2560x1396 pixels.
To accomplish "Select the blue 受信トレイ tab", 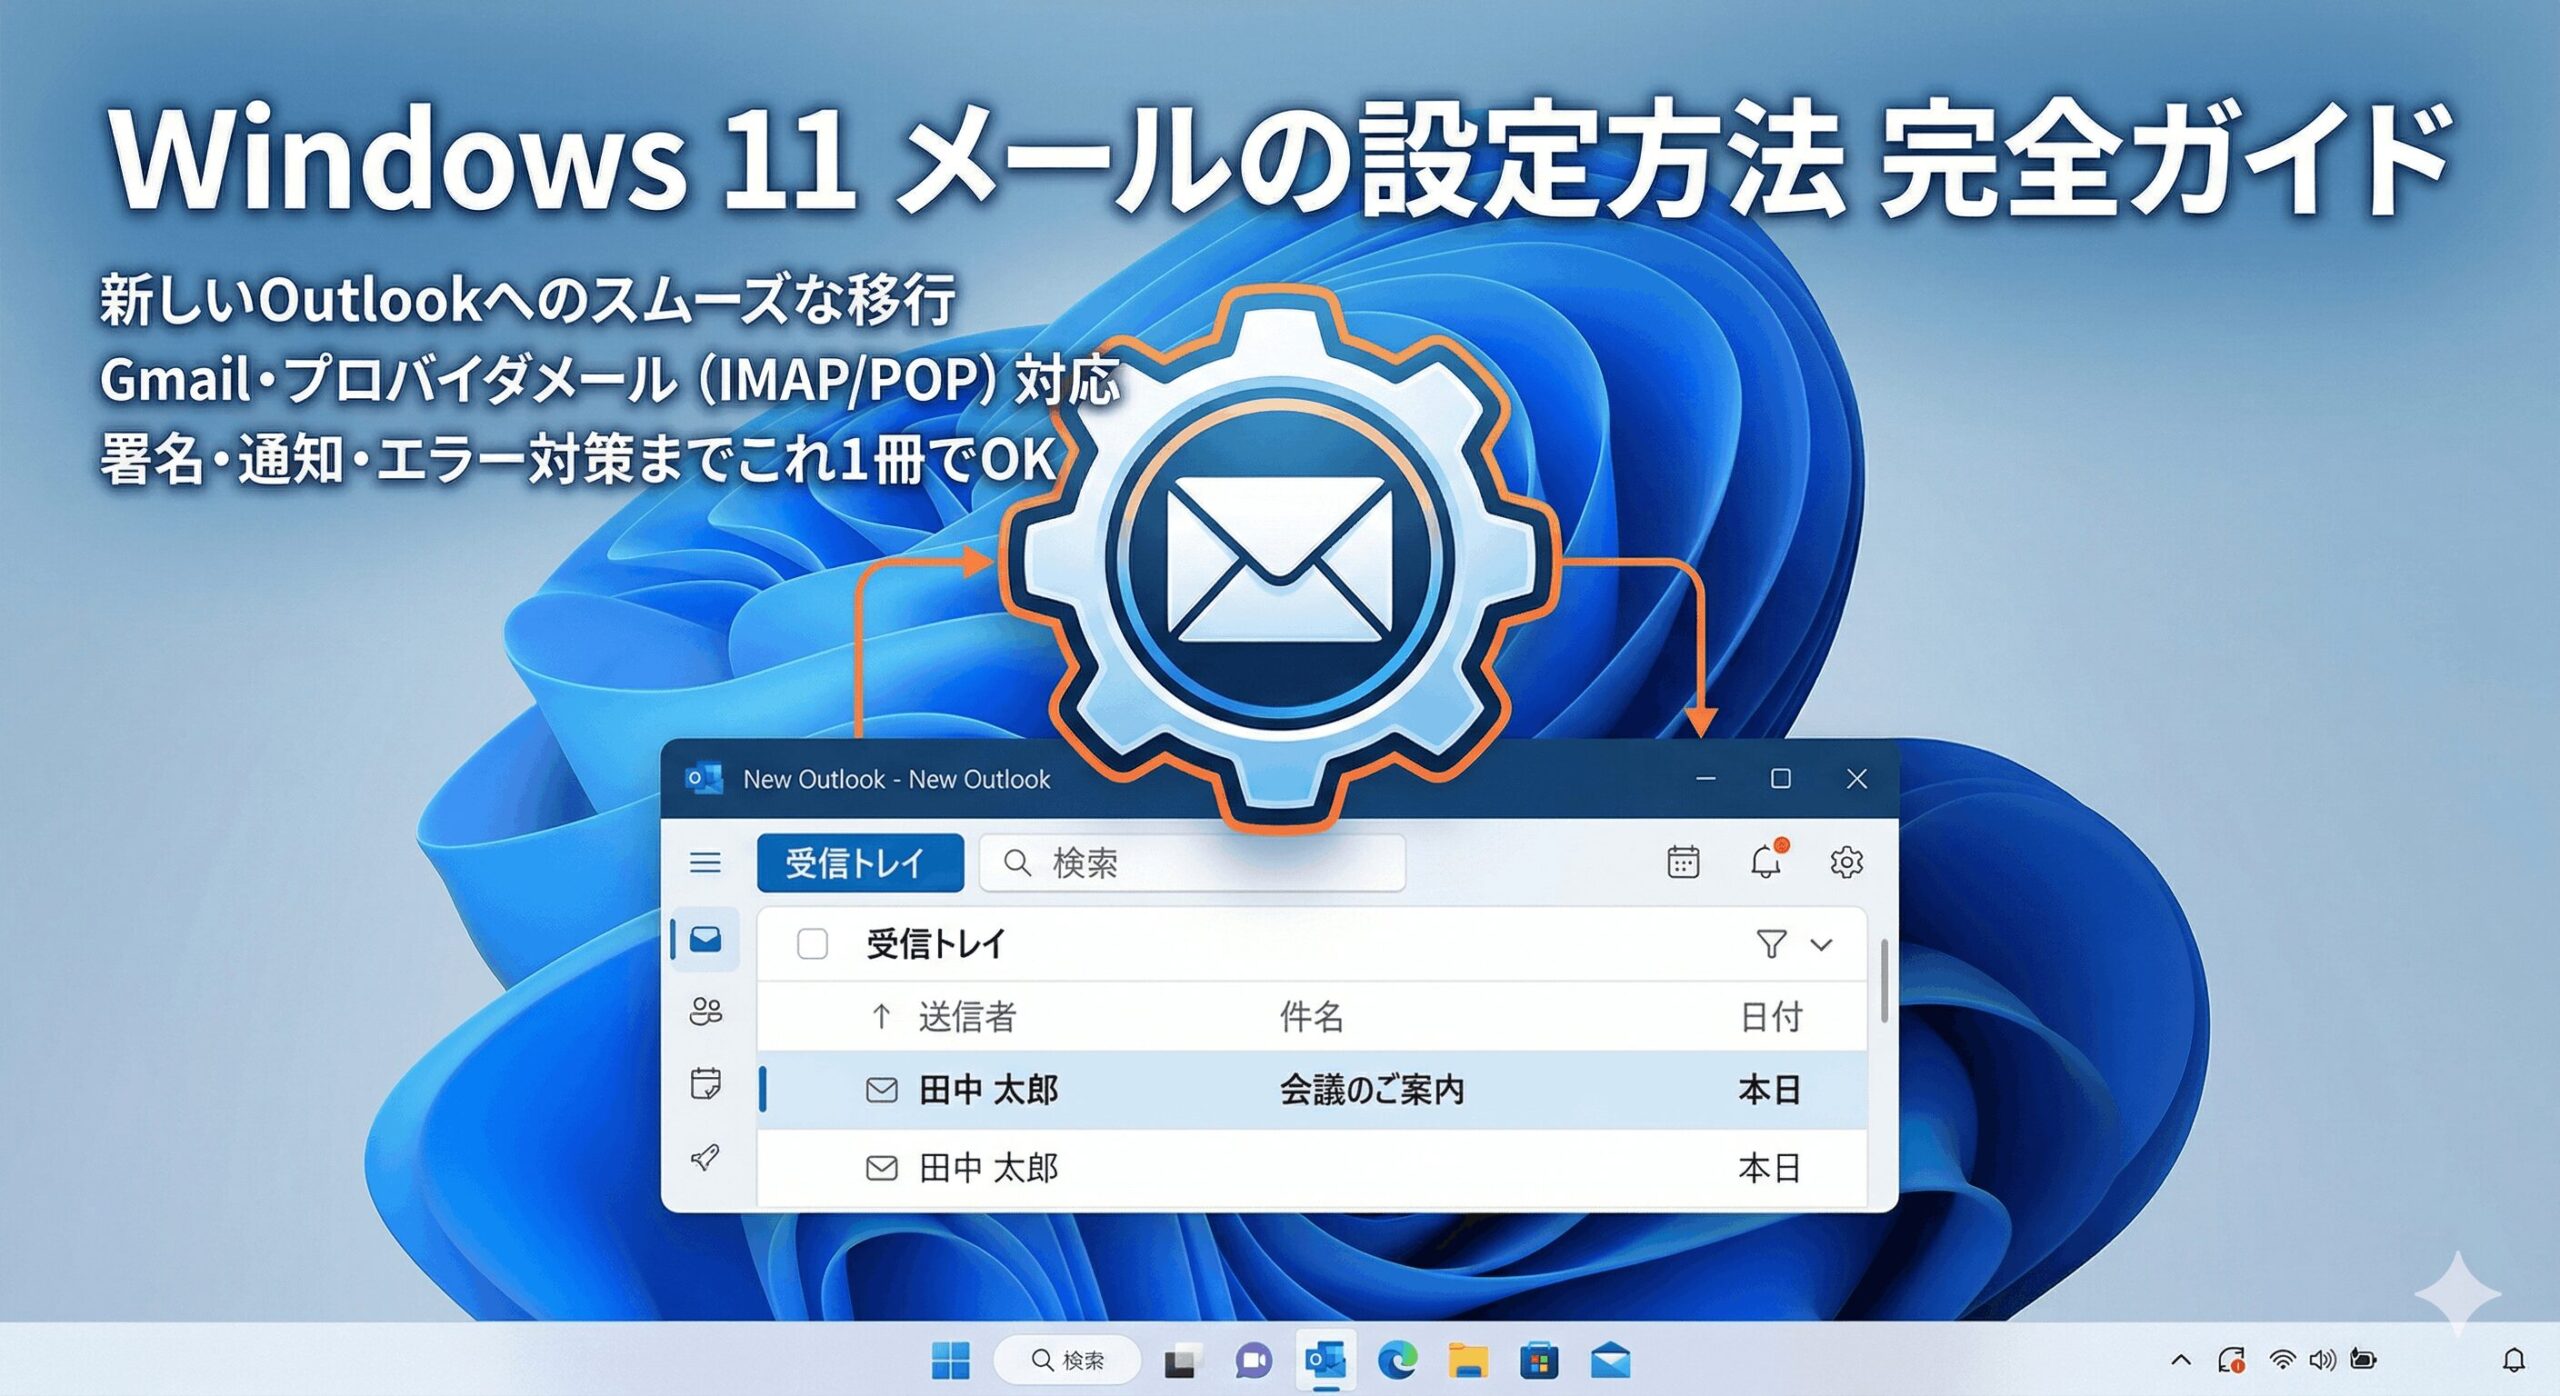I will tap(860, 862).
